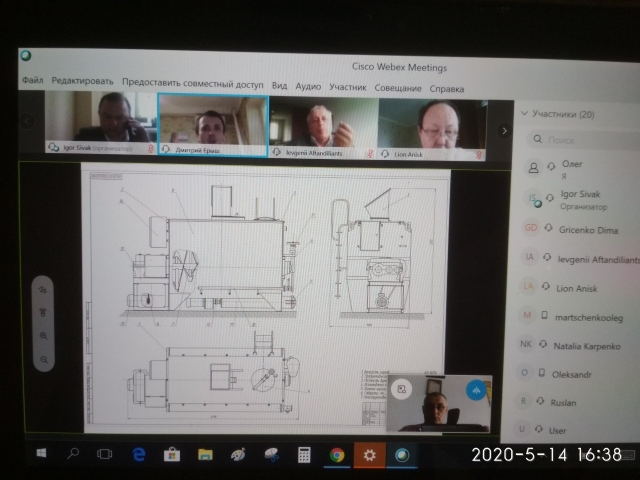Open Windows taskbar search

(x=73, y=453)
